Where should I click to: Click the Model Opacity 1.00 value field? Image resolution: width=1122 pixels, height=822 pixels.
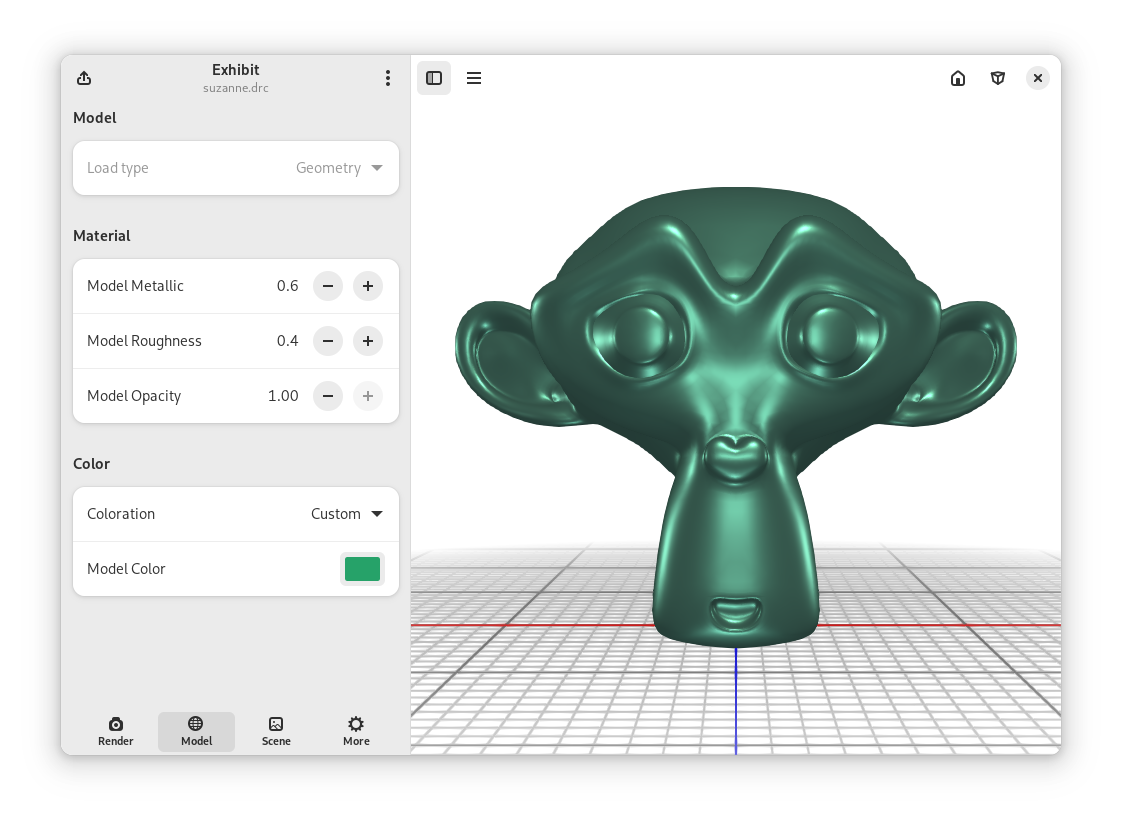coord(283,396)
